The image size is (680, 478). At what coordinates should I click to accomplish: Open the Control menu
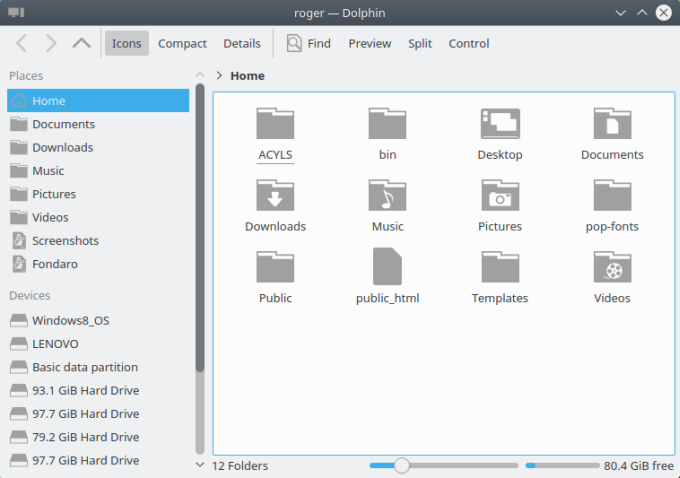pos(468,43)
